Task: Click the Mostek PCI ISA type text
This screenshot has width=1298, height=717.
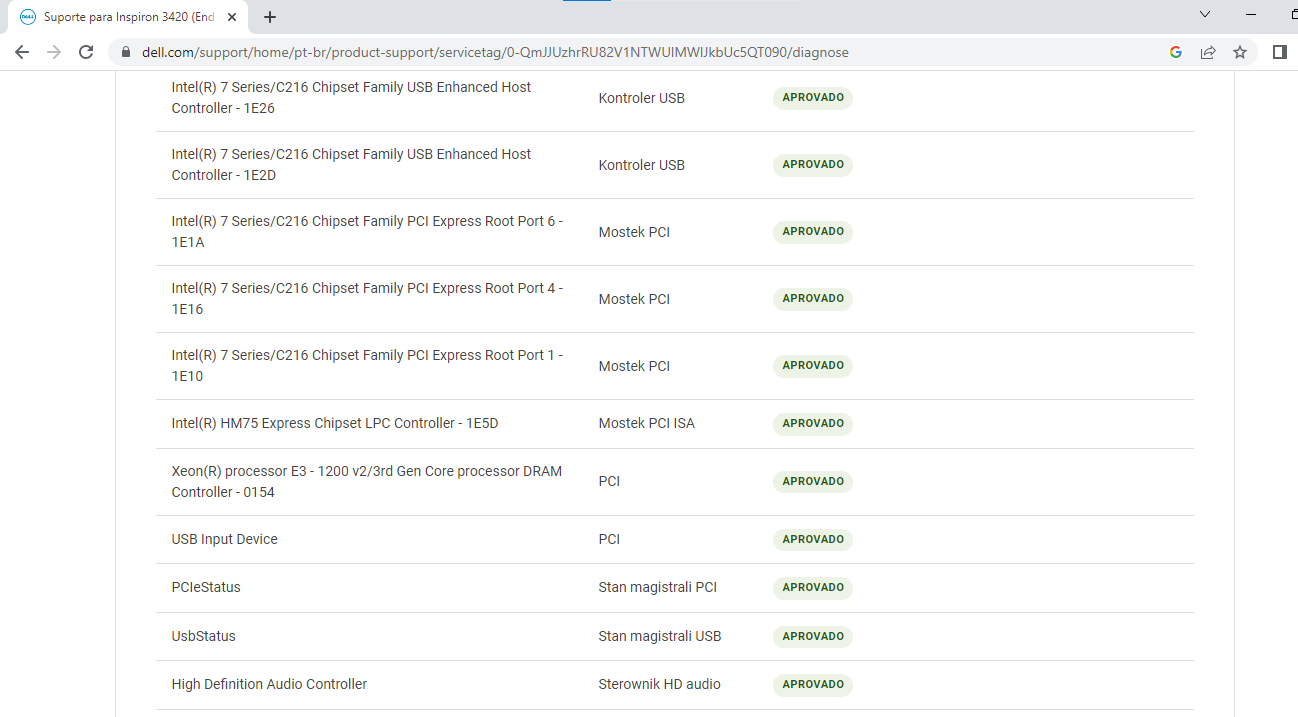Action: tap(647, 424)
